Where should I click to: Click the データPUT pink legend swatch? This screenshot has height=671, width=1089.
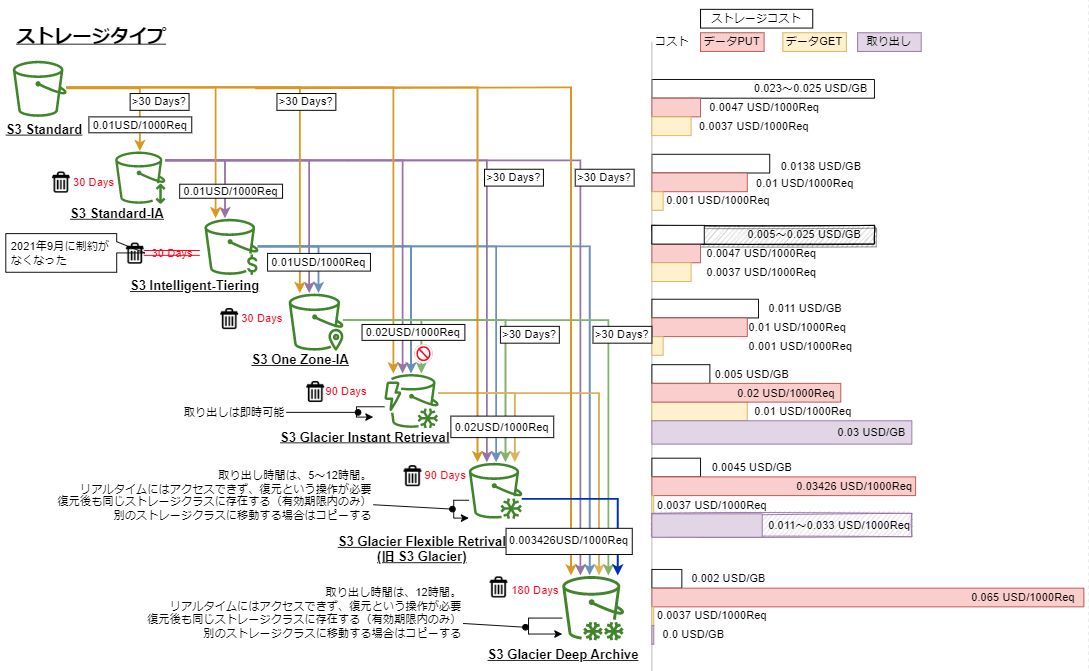click(x=732, y=42)
